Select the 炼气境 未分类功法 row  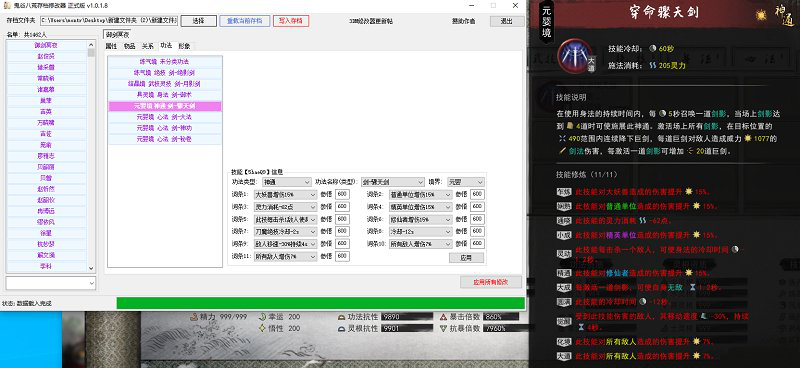coord(165,62)
